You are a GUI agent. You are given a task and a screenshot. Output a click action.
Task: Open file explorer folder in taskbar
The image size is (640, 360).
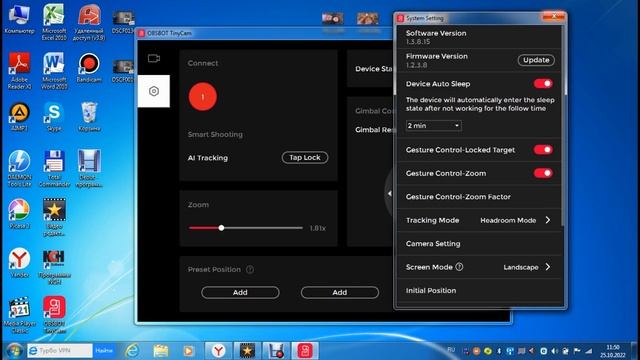click(x=160, y=351)
